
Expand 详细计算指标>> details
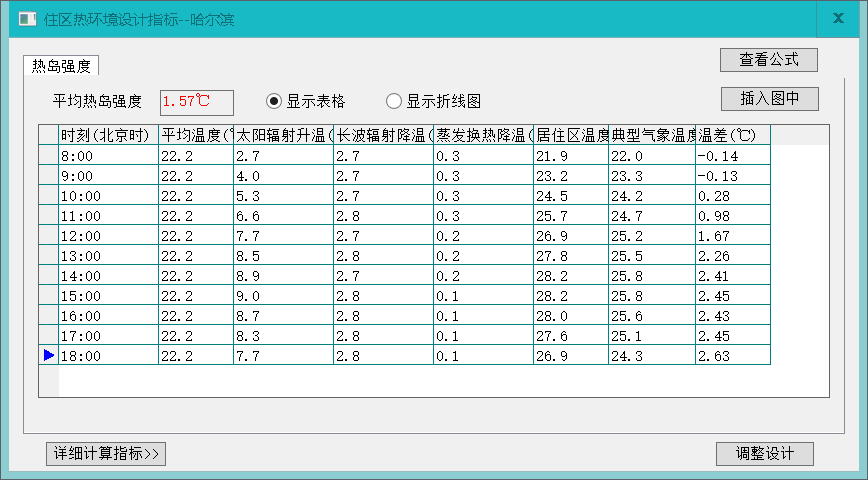[x=106, y=453]
